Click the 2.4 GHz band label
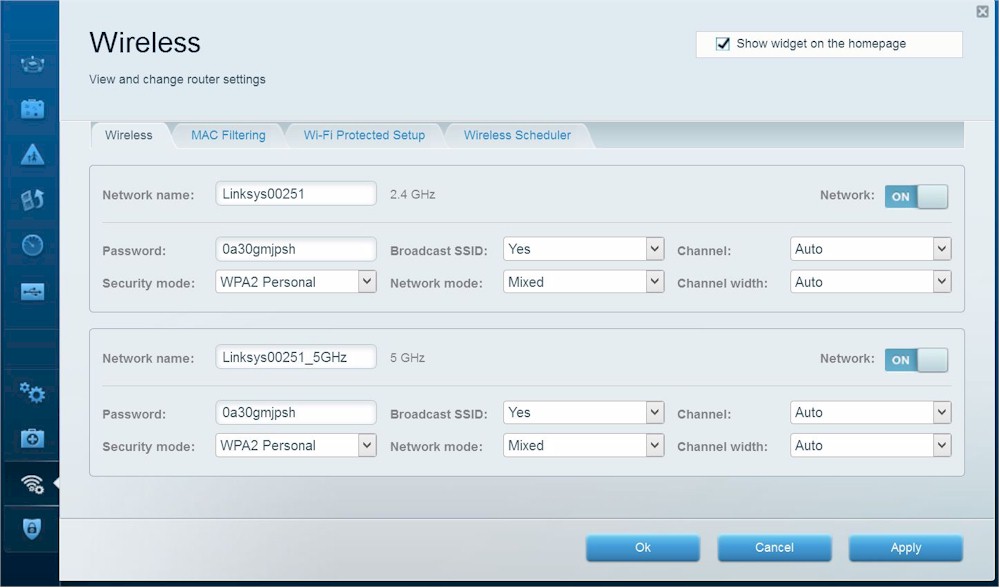The image size is (1000, 588). pos(413,195)
